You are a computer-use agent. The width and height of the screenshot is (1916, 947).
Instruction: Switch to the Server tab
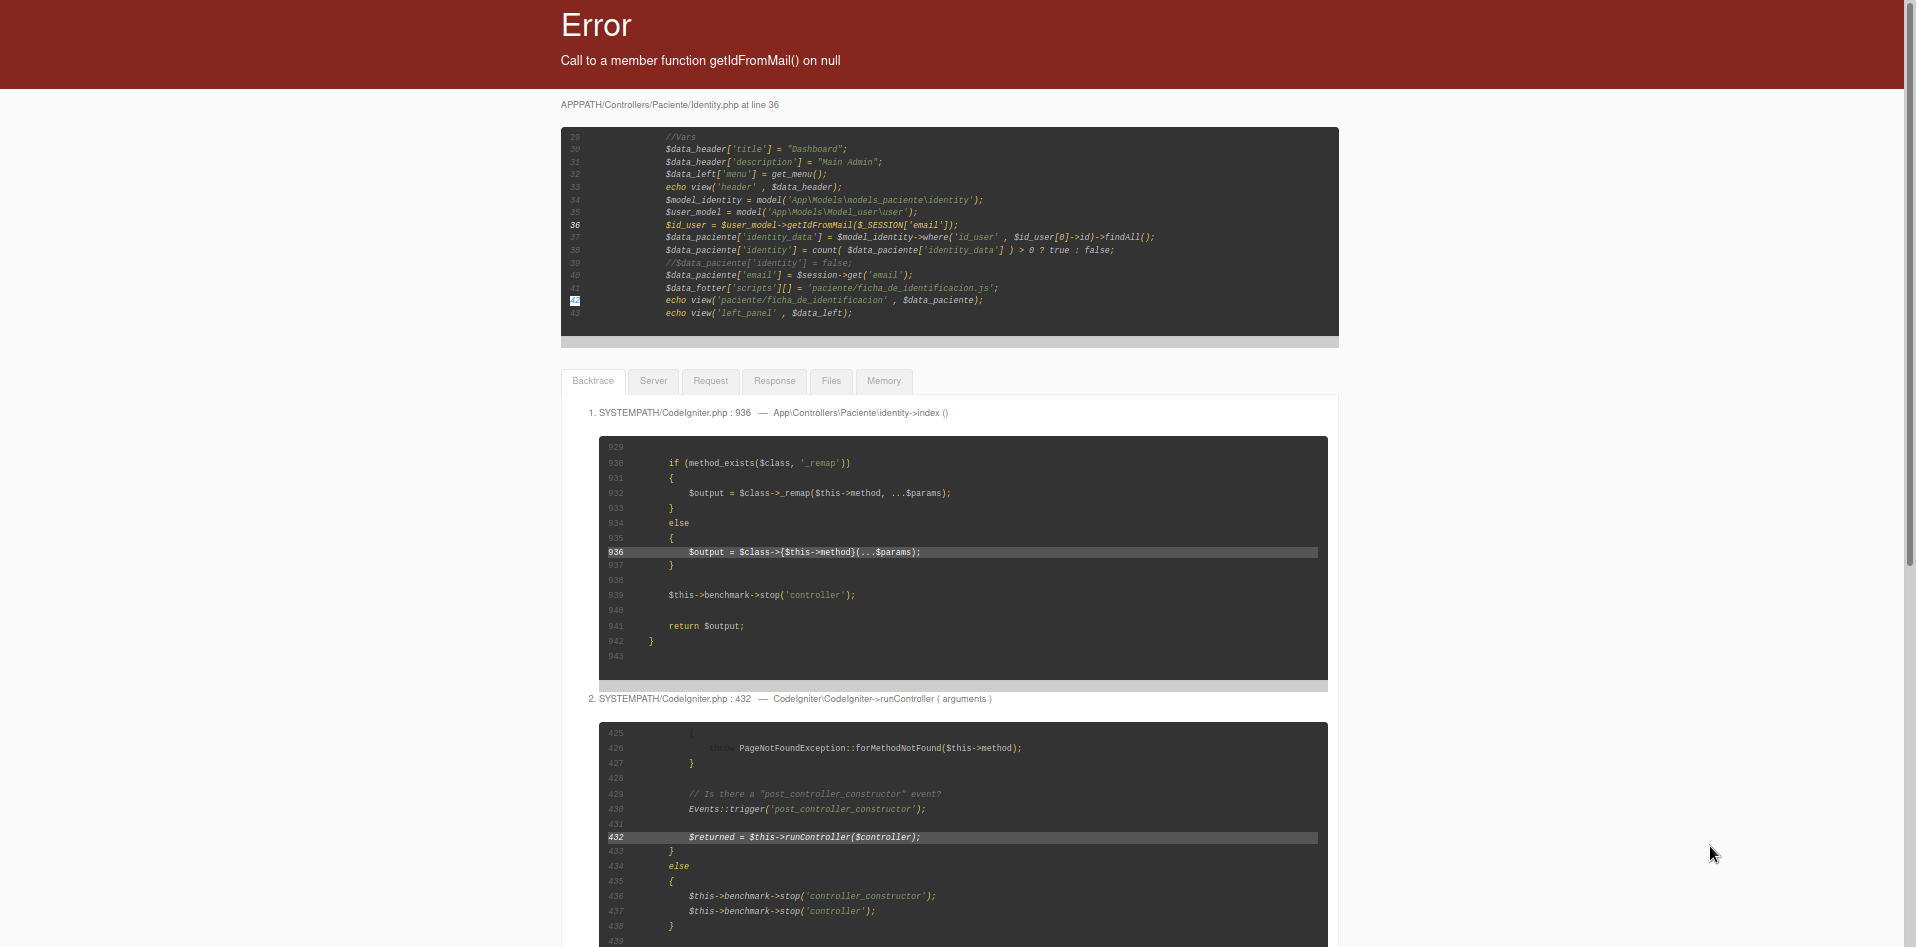pyautogui.click(x=653, y=381)
